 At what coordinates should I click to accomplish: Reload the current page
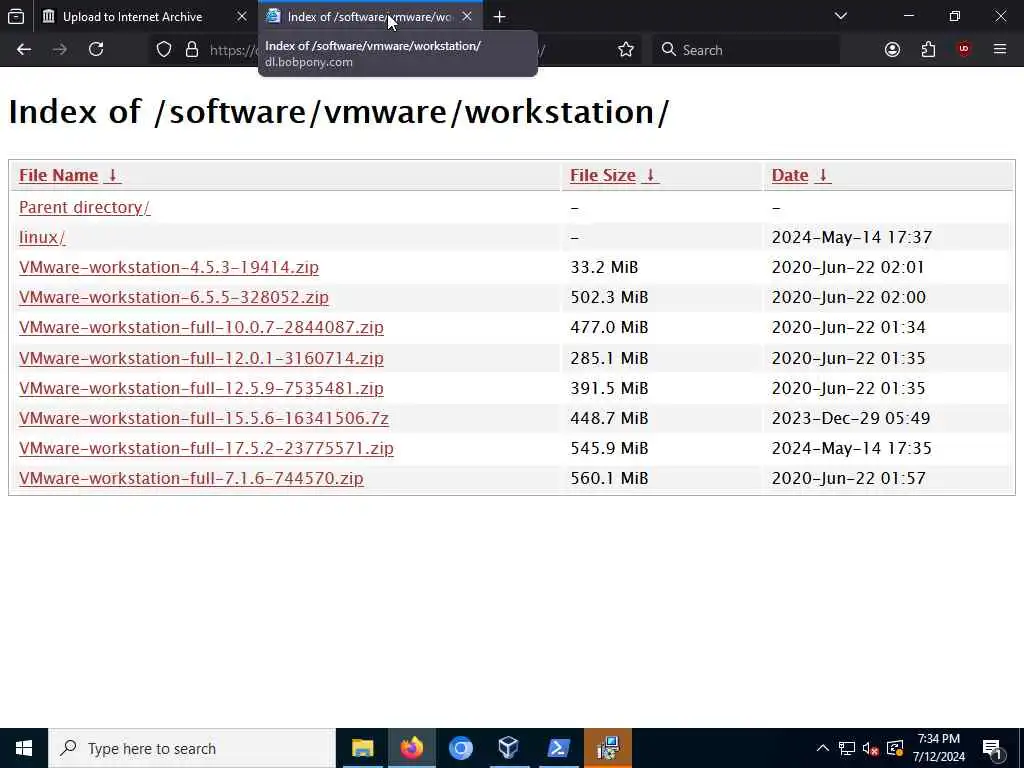(96, 50)
